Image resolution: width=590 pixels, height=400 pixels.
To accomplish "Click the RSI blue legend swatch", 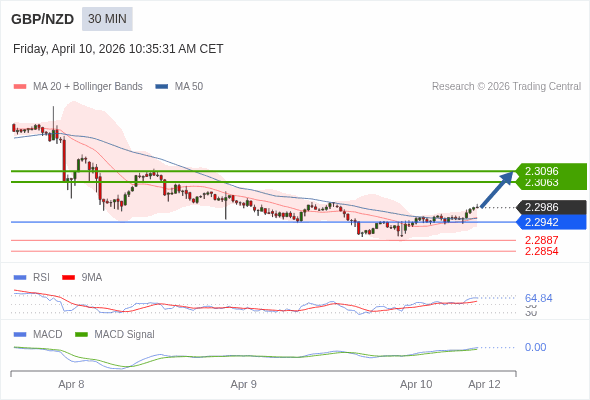I will (20, 278).
